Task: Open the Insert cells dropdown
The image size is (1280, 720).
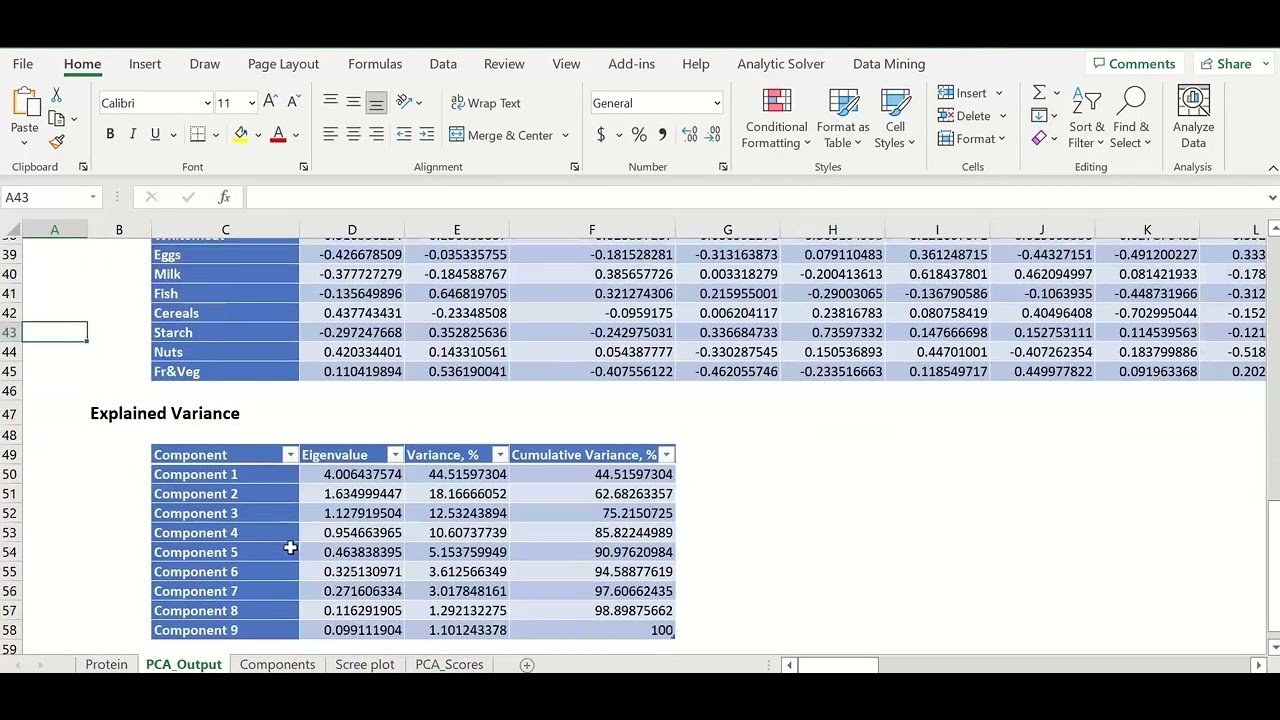Action: pyautogui.click(x=999, y=93)
